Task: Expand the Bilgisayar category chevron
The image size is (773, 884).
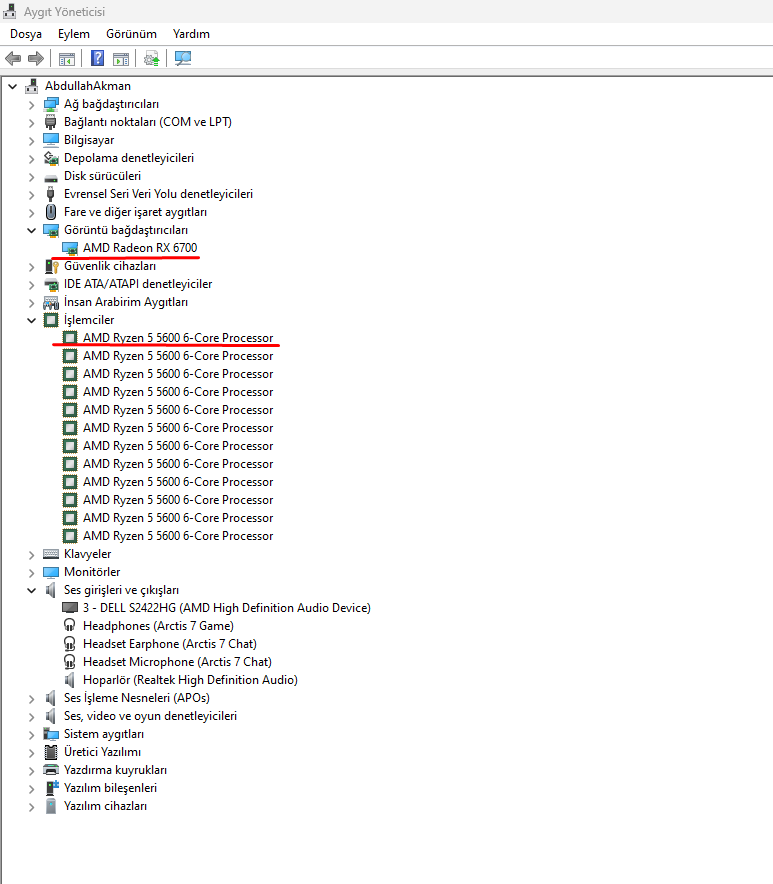Action: coord(32,140)
